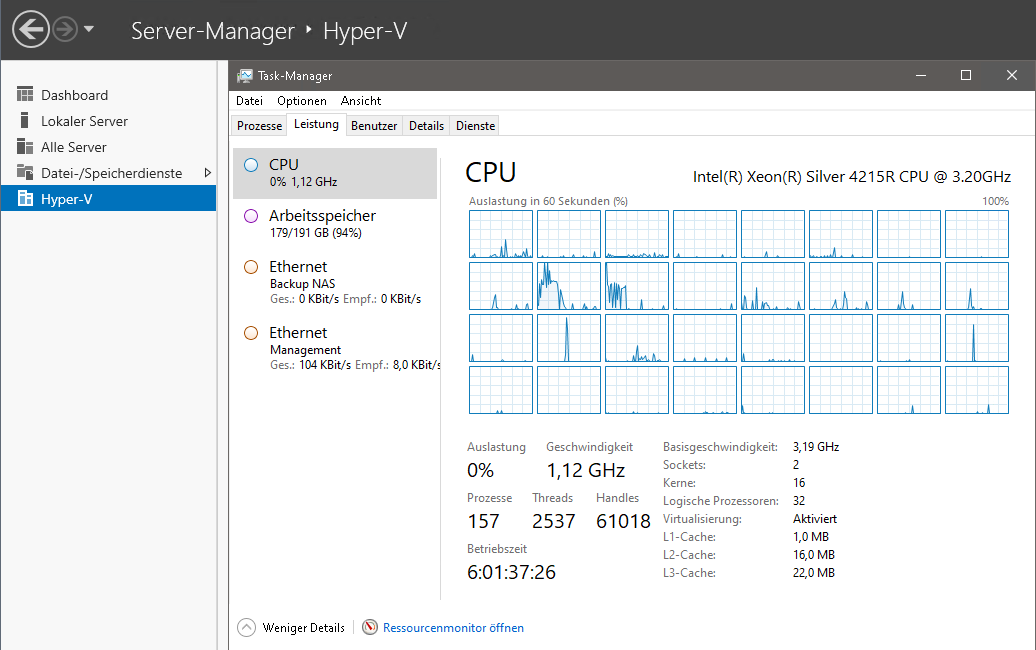Close the Task-Manager window
Screen dimensions: 1036x650
tap(1012, 75)
